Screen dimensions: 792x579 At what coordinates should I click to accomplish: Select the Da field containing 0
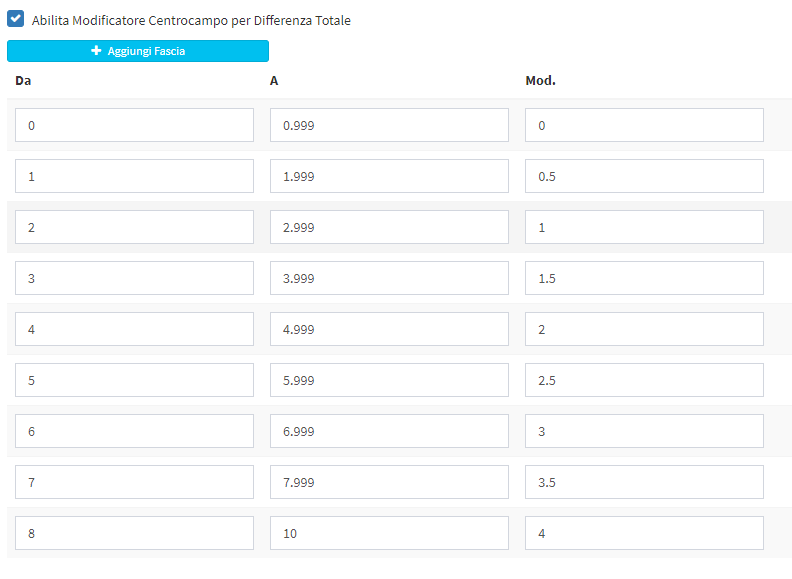pyautogui.click(x=135, y=125)
